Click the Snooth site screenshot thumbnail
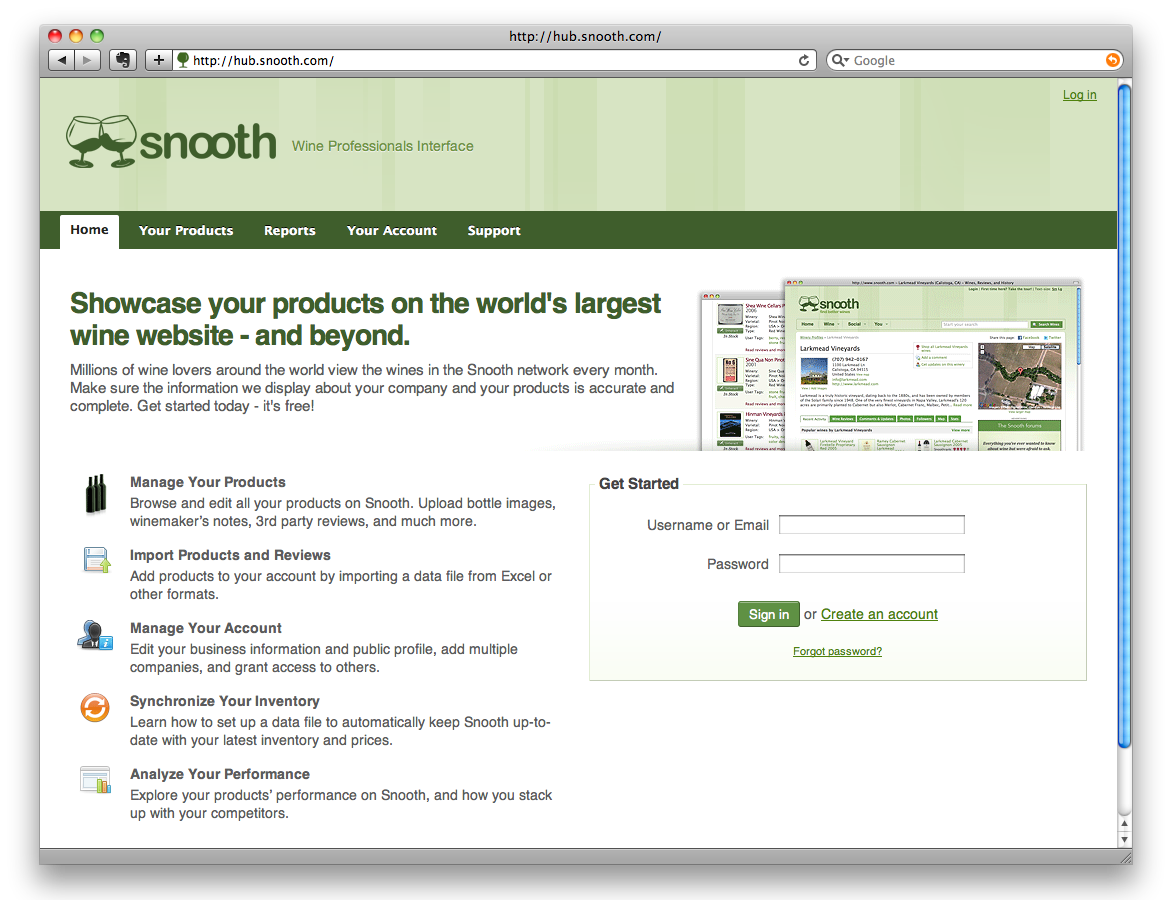Image resolution: width=1172 pixels, height=900 pixels. point(891,365)
